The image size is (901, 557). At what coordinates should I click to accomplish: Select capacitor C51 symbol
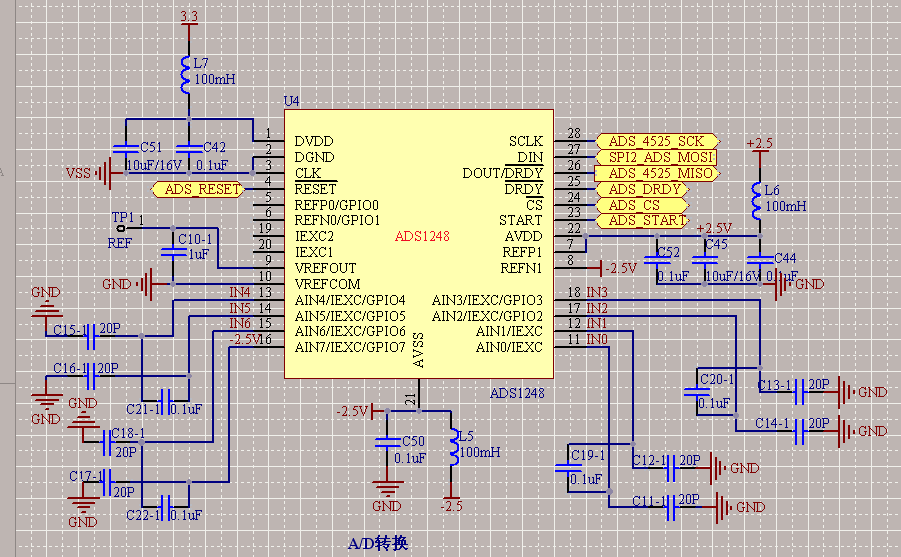click(x=126, y=150)
